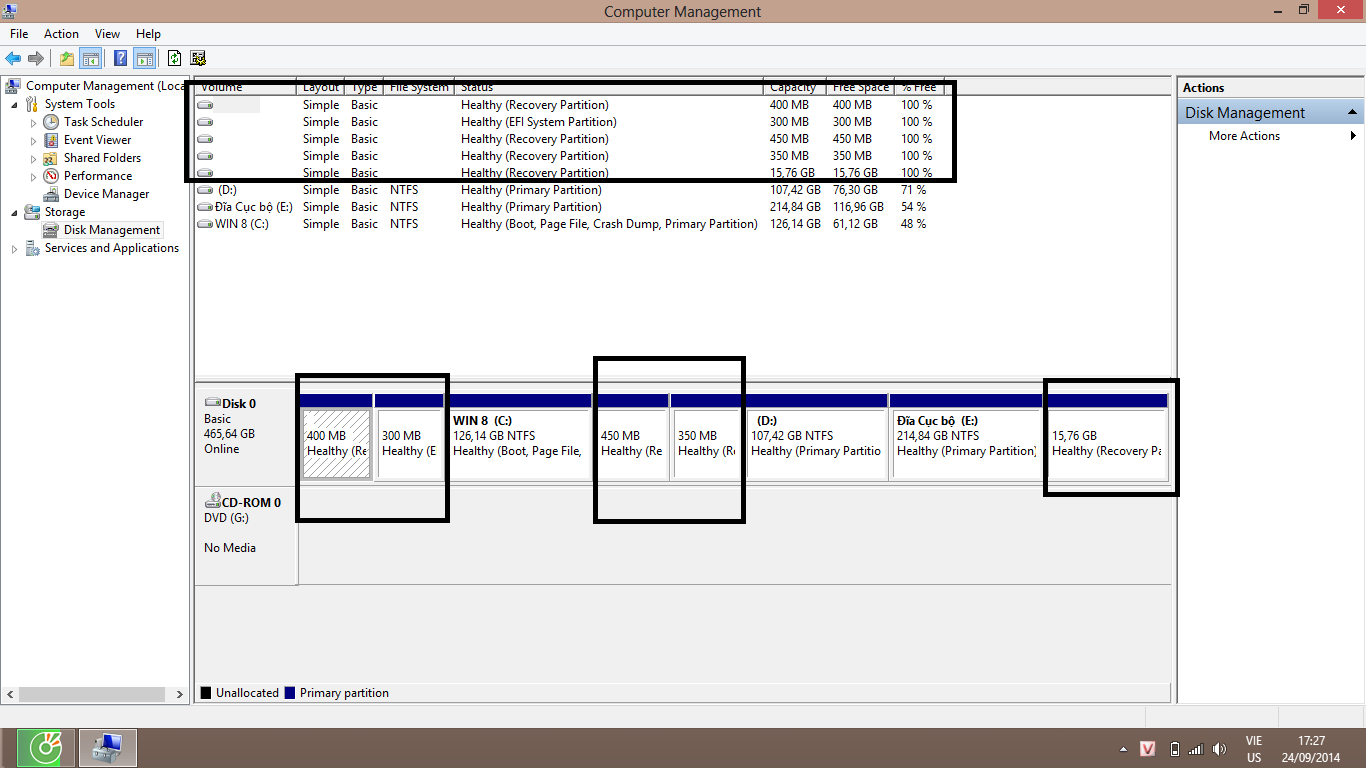Screen dimensions: 1366x768
Task: Select the WIN 8 (C:) partition in Disk 0 map
Action: coord(519,436)
